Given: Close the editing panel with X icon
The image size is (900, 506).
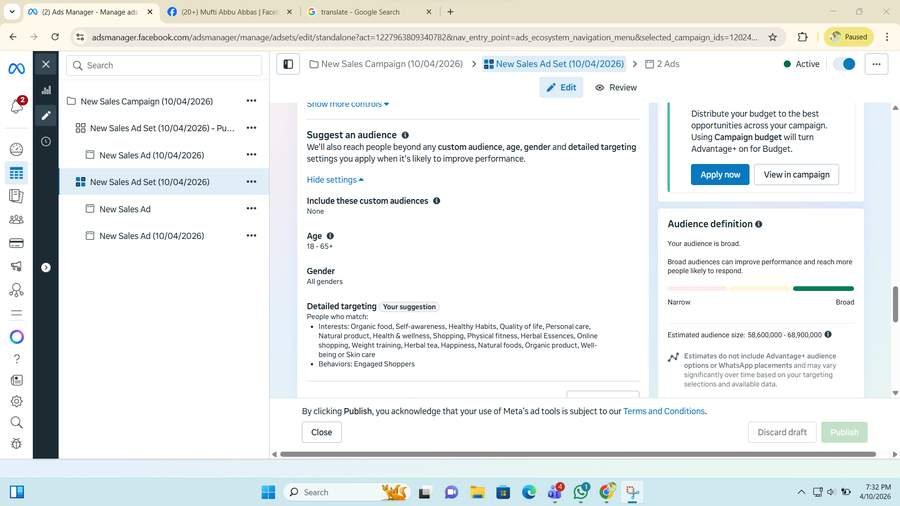Looking at the screenshot, I should [x=46, y=64].
